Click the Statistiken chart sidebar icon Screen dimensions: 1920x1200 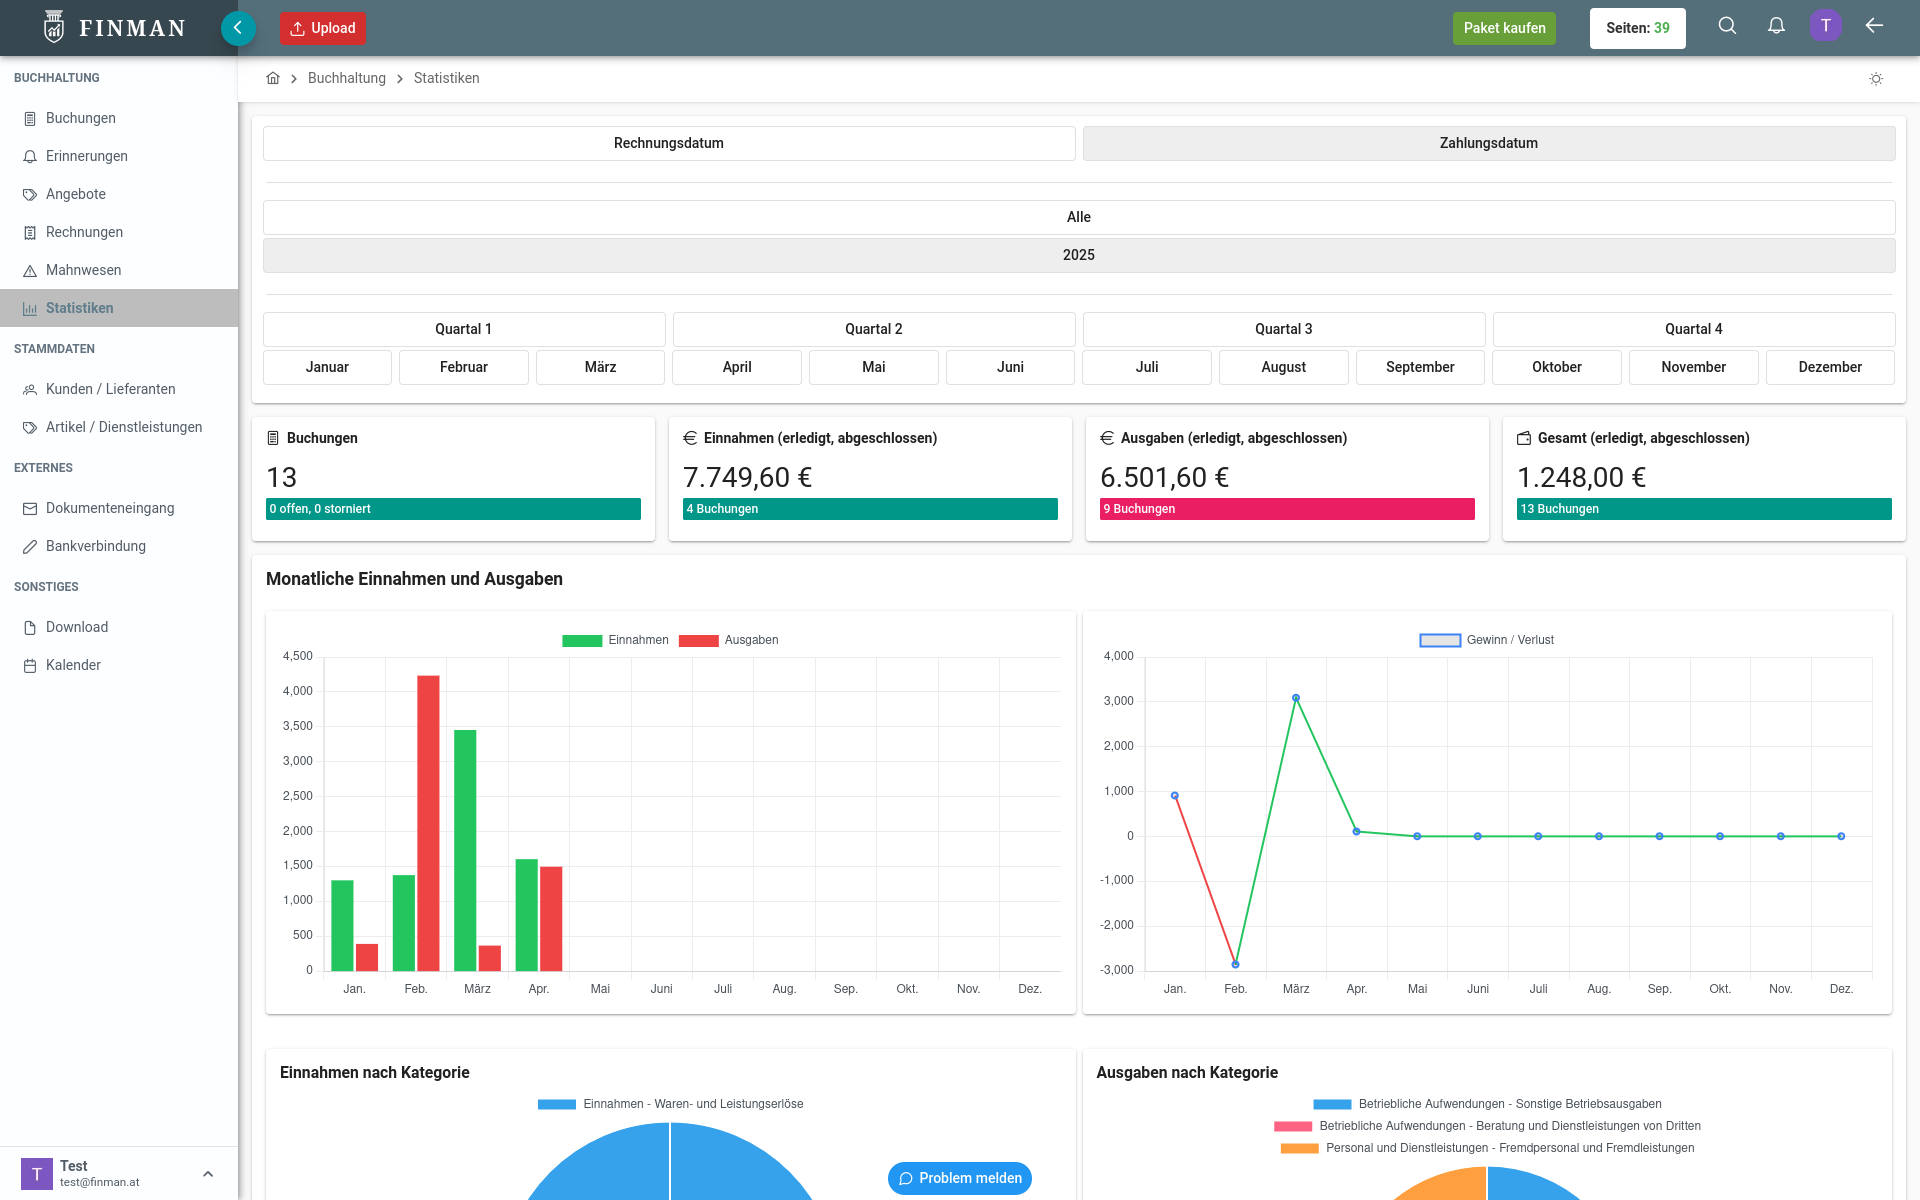tap(30, 309)
